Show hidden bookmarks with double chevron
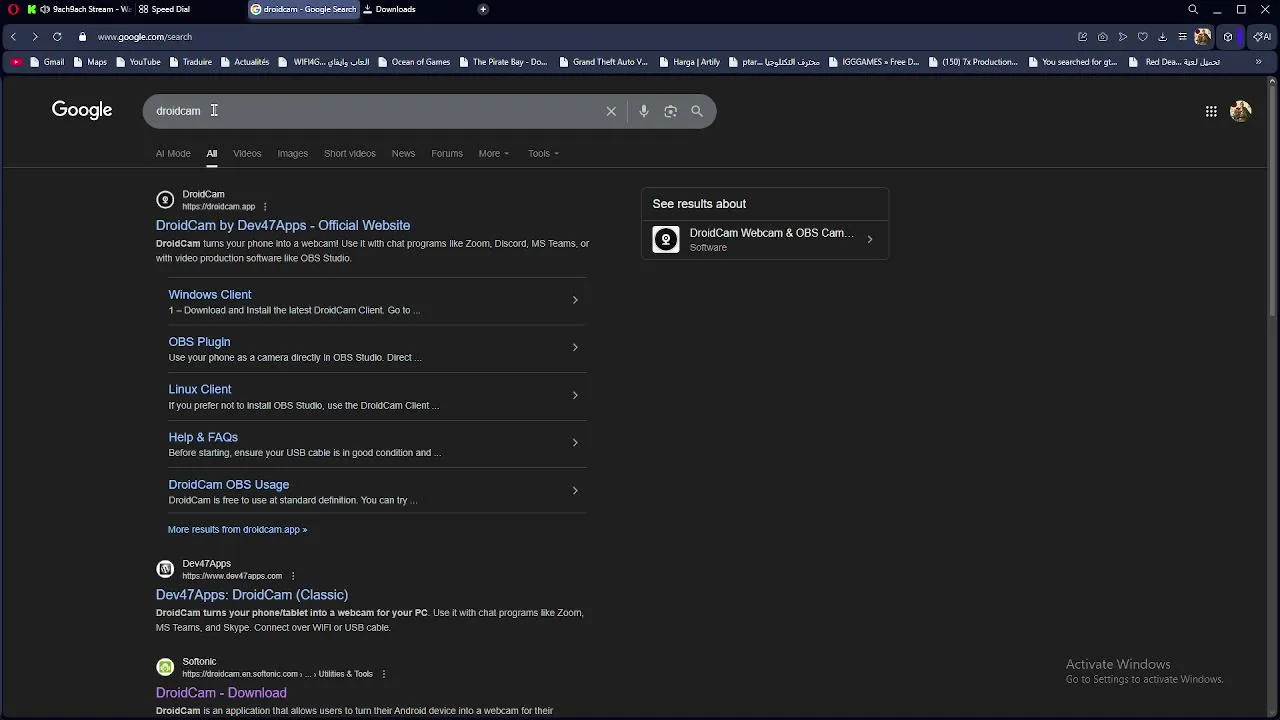Viewport: 1280px width, 720px height. point(1258,62)
